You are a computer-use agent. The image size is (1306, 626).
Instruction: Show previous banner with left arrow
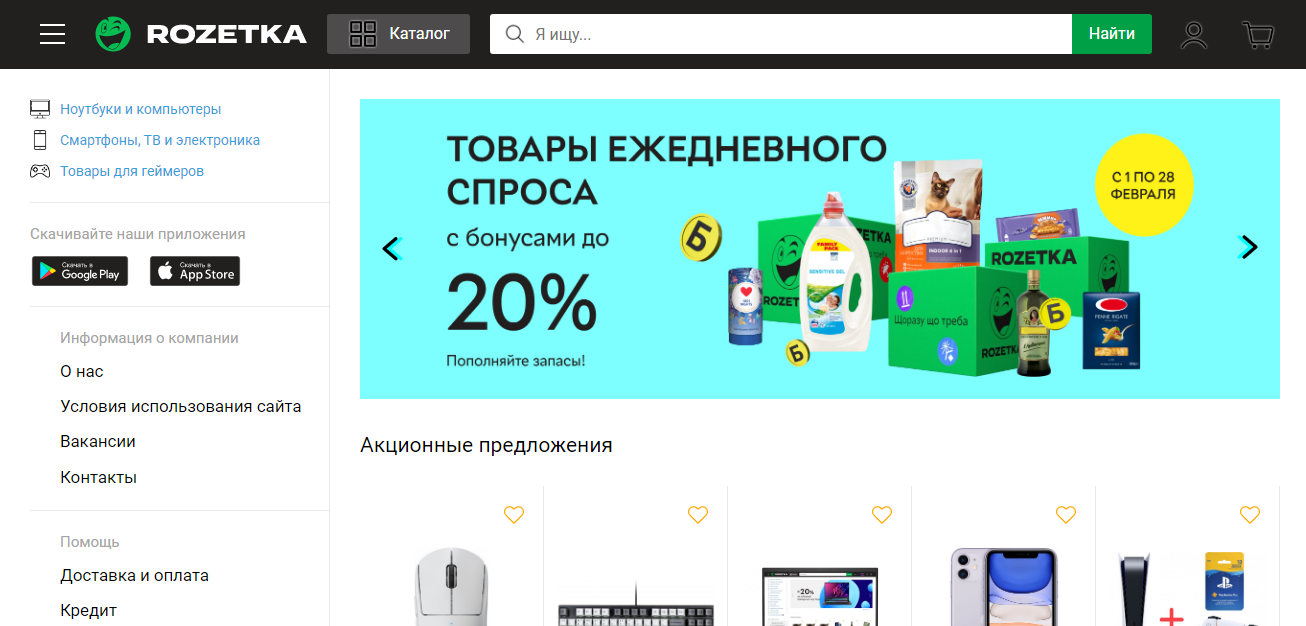click(391, 248)
